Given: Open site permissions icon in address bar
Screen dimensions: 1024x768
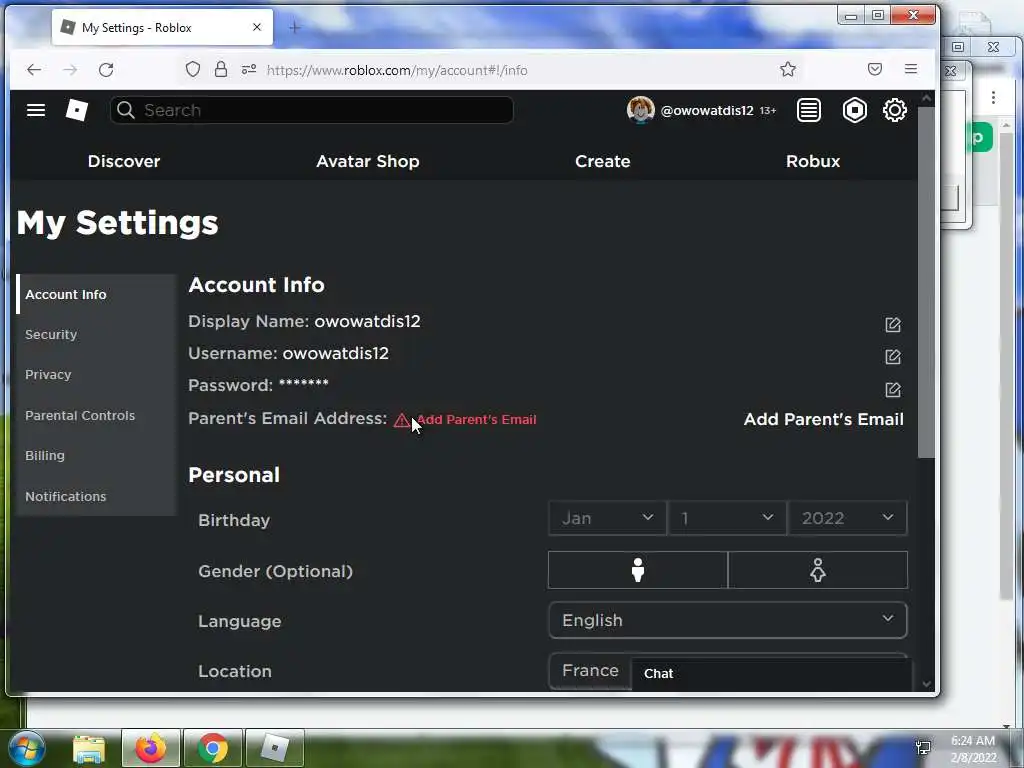Looking at the screenshot, I should pos(249,69).
